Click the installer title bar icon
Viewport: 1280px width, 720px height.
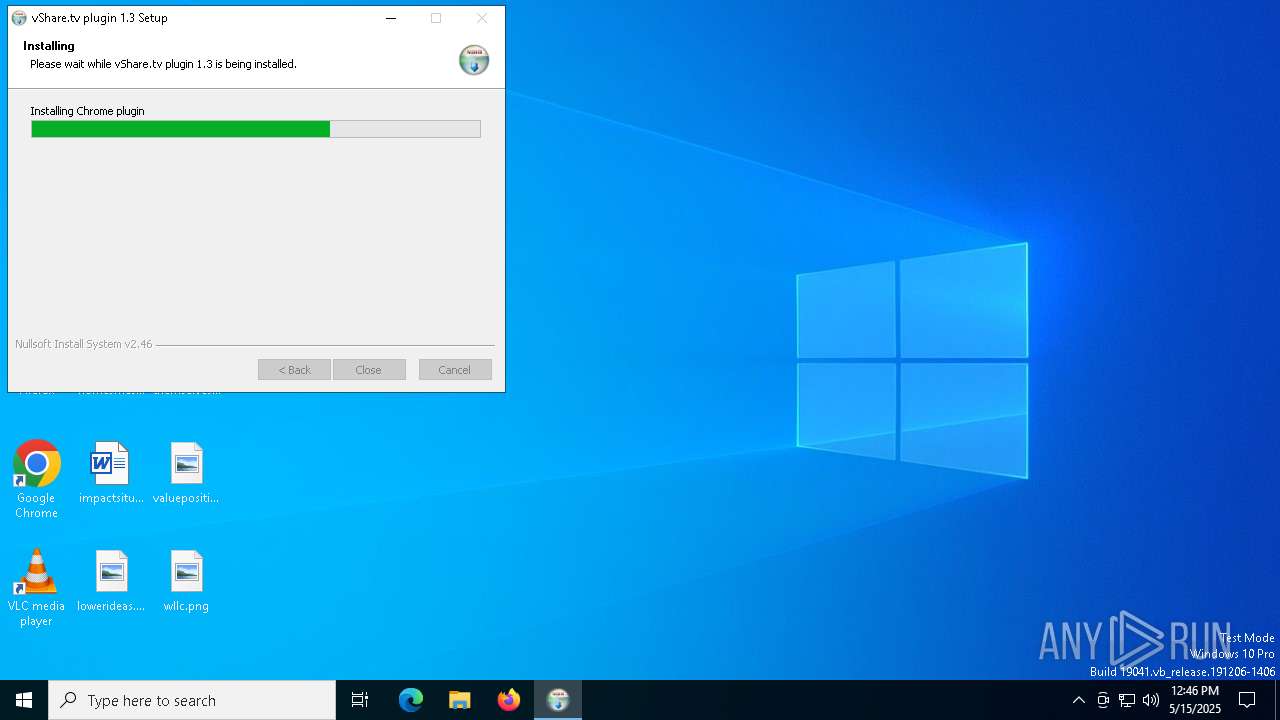[x=19, y=18]
